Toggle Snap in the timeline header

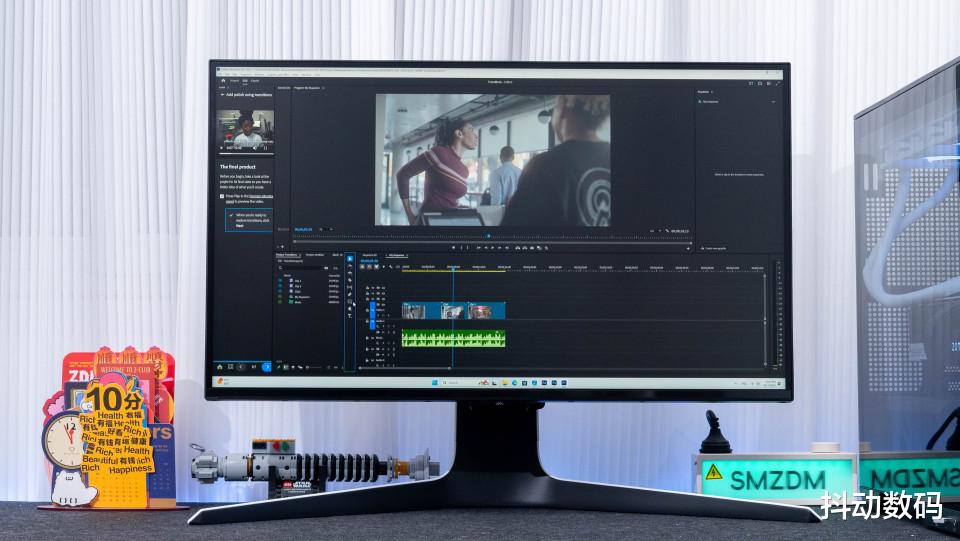pos(369,267)
